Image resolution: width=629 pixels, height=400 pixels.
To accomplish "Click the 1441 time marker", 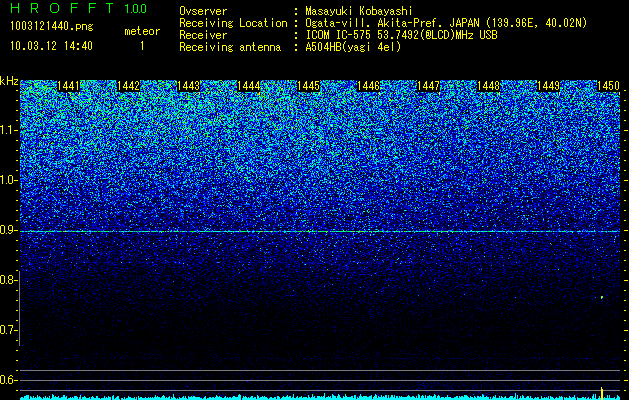I will coord(69,86).
